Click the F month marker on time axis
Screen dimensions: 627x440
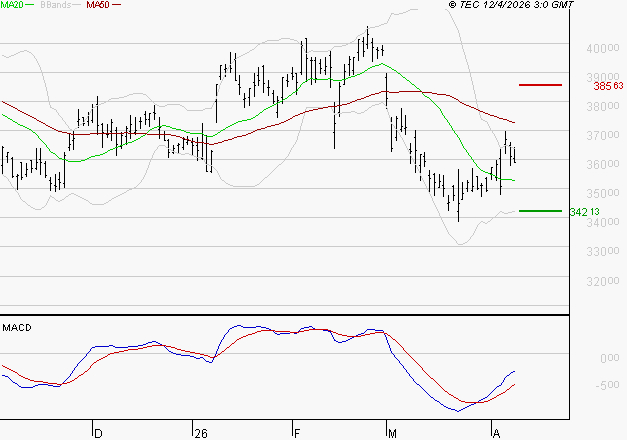pos(297,434)
